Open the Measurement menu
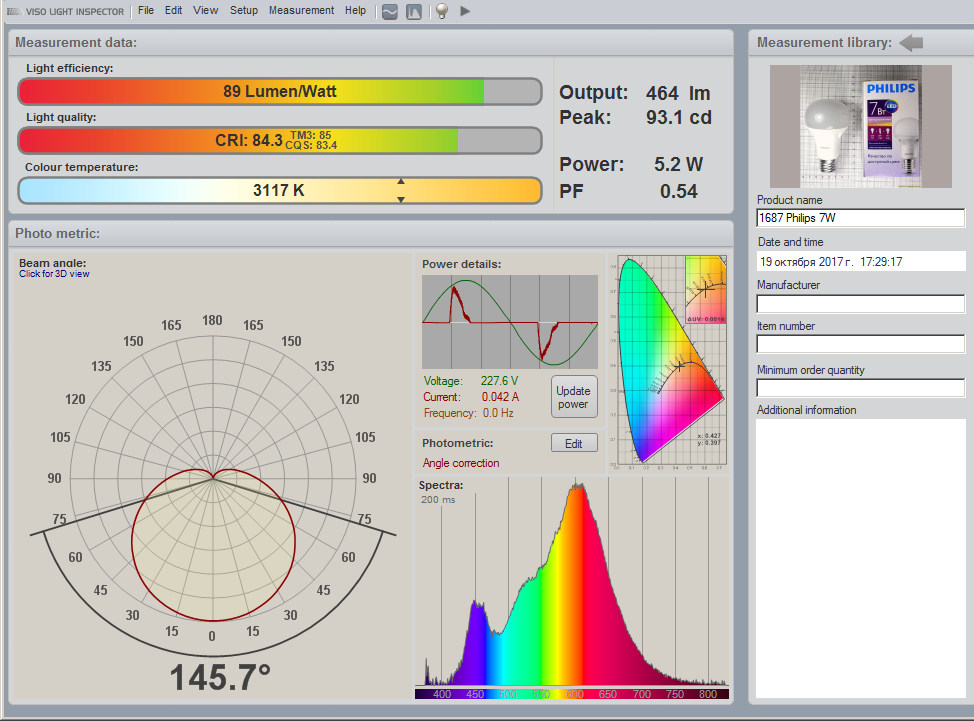 pyautogui.click(x=301, y=11)
